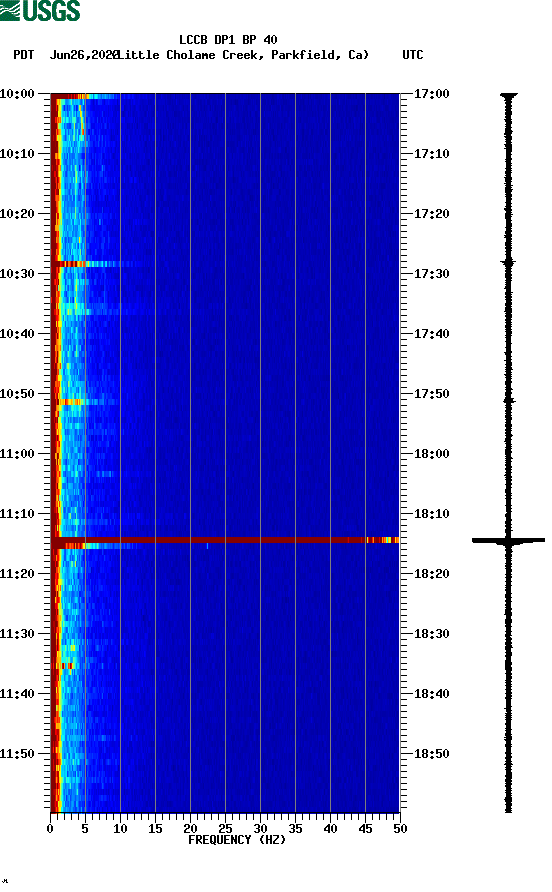Image resolution: width=552 pixels, height=892 pixels.
Task: Click the '10:30' PDT time label
Action: [x=17, y=274]
